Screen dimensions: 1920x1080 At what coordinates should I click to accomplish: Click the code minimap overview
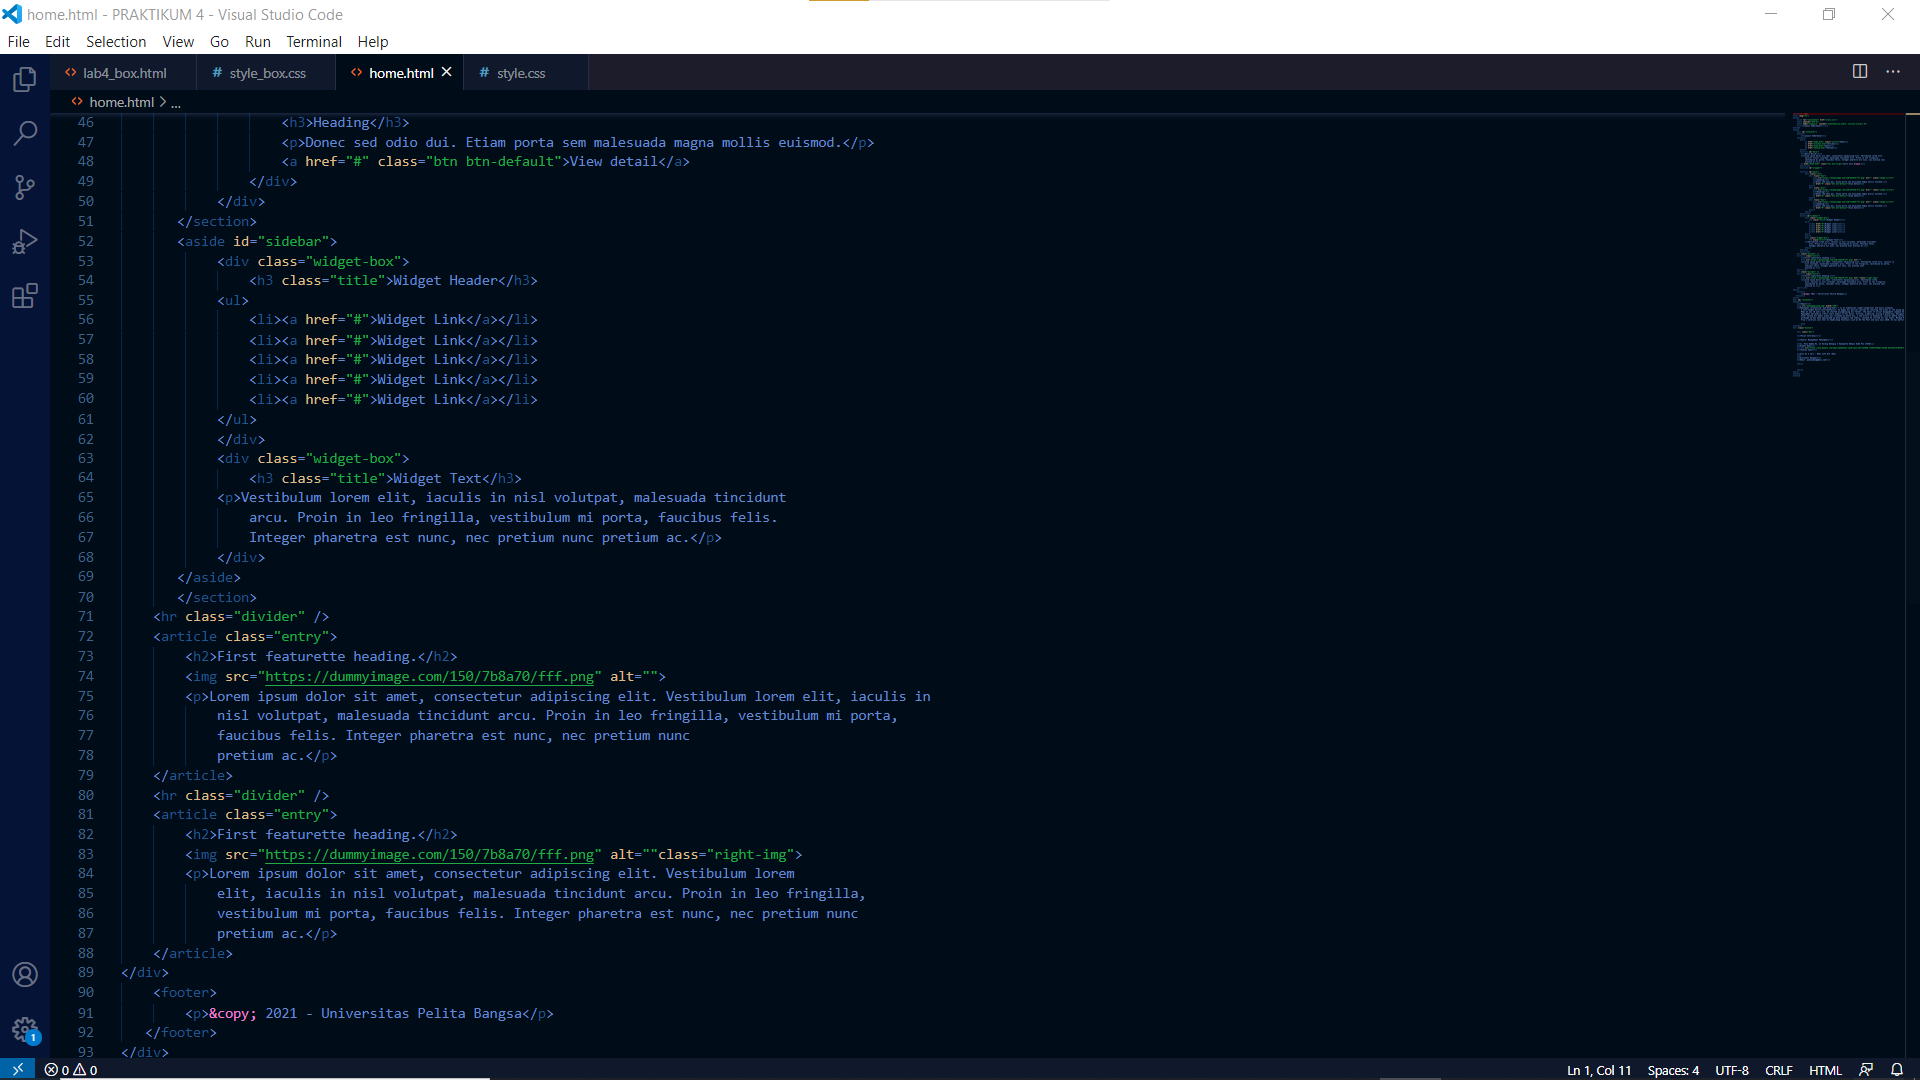[x=1848, y=245]
